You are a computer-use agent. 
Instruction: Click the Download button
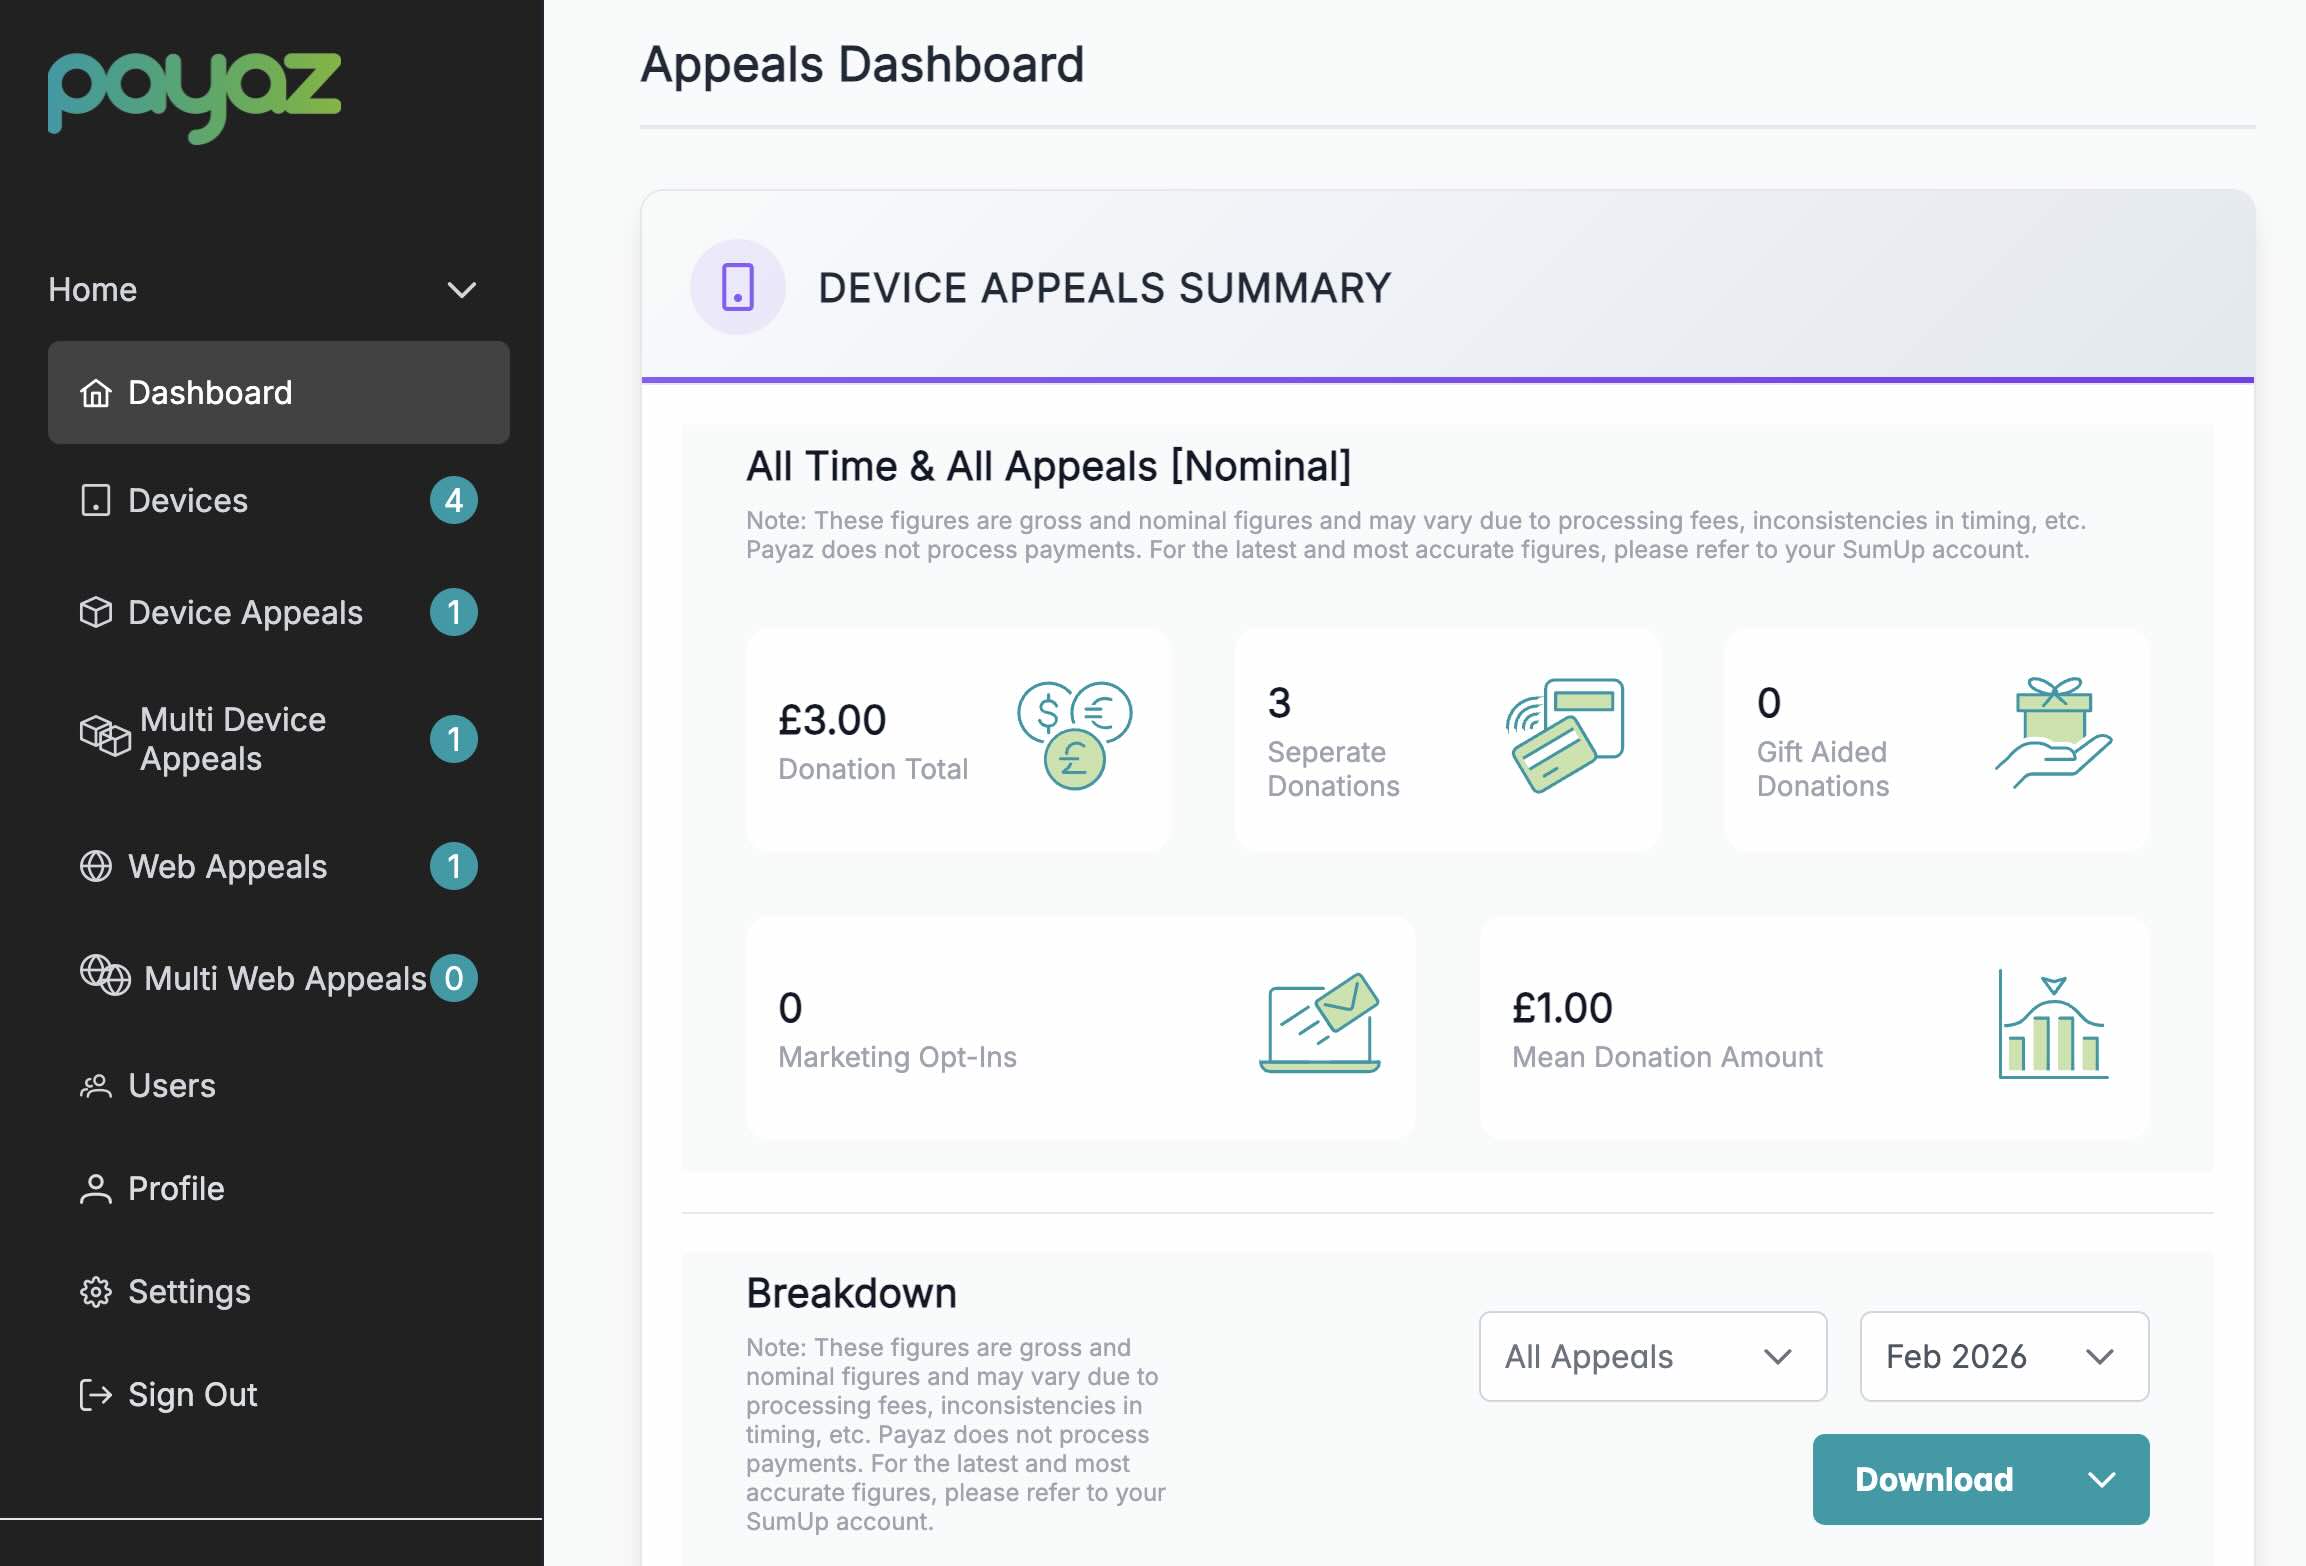point(1934,1480)
